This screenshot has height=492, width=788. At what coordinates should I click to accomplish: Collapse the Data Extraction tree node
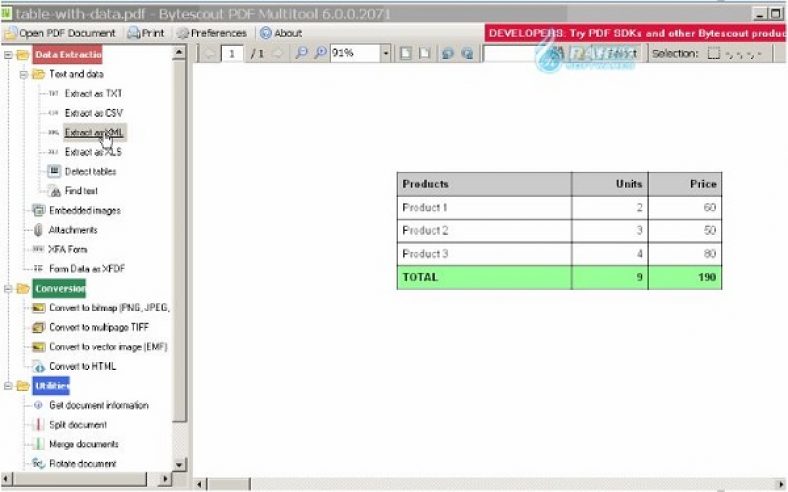[x=8, y=55]
